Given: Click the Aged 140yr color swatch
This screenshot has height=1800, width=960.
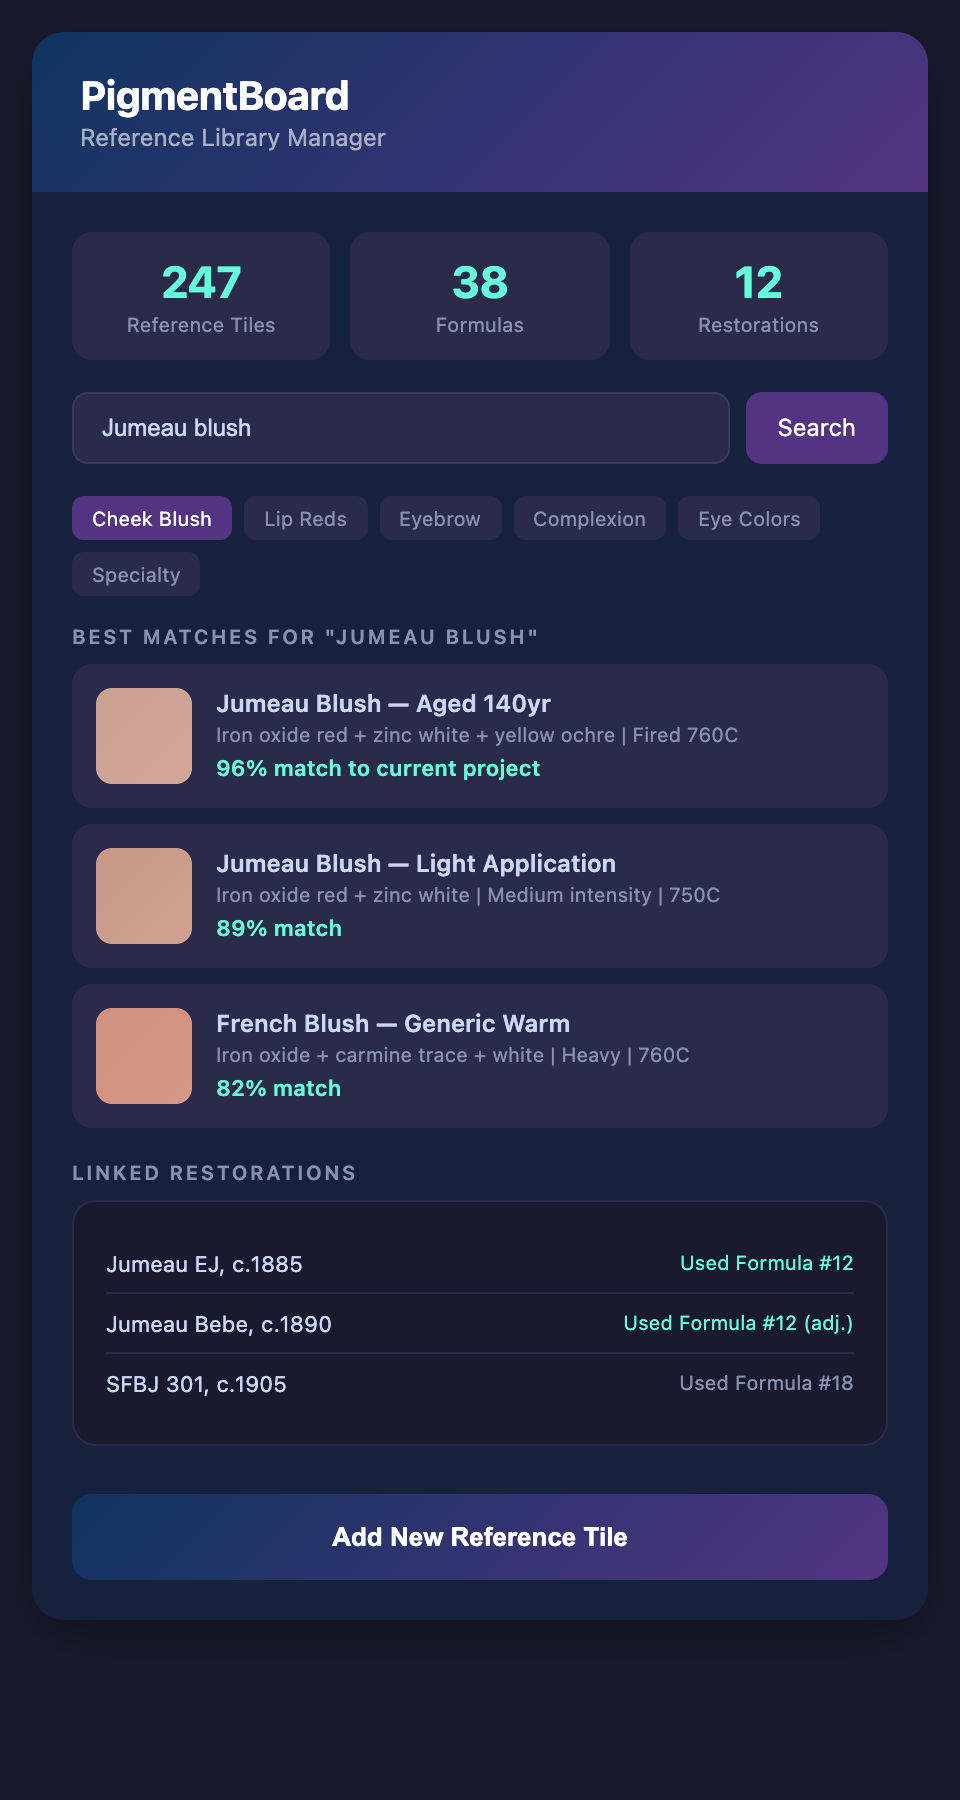Looking at the screenshot, I should (x=144, y=736).
